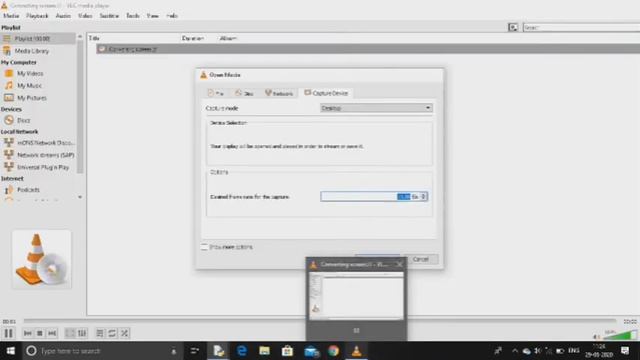Open the Playback menu

click(37, 16)
